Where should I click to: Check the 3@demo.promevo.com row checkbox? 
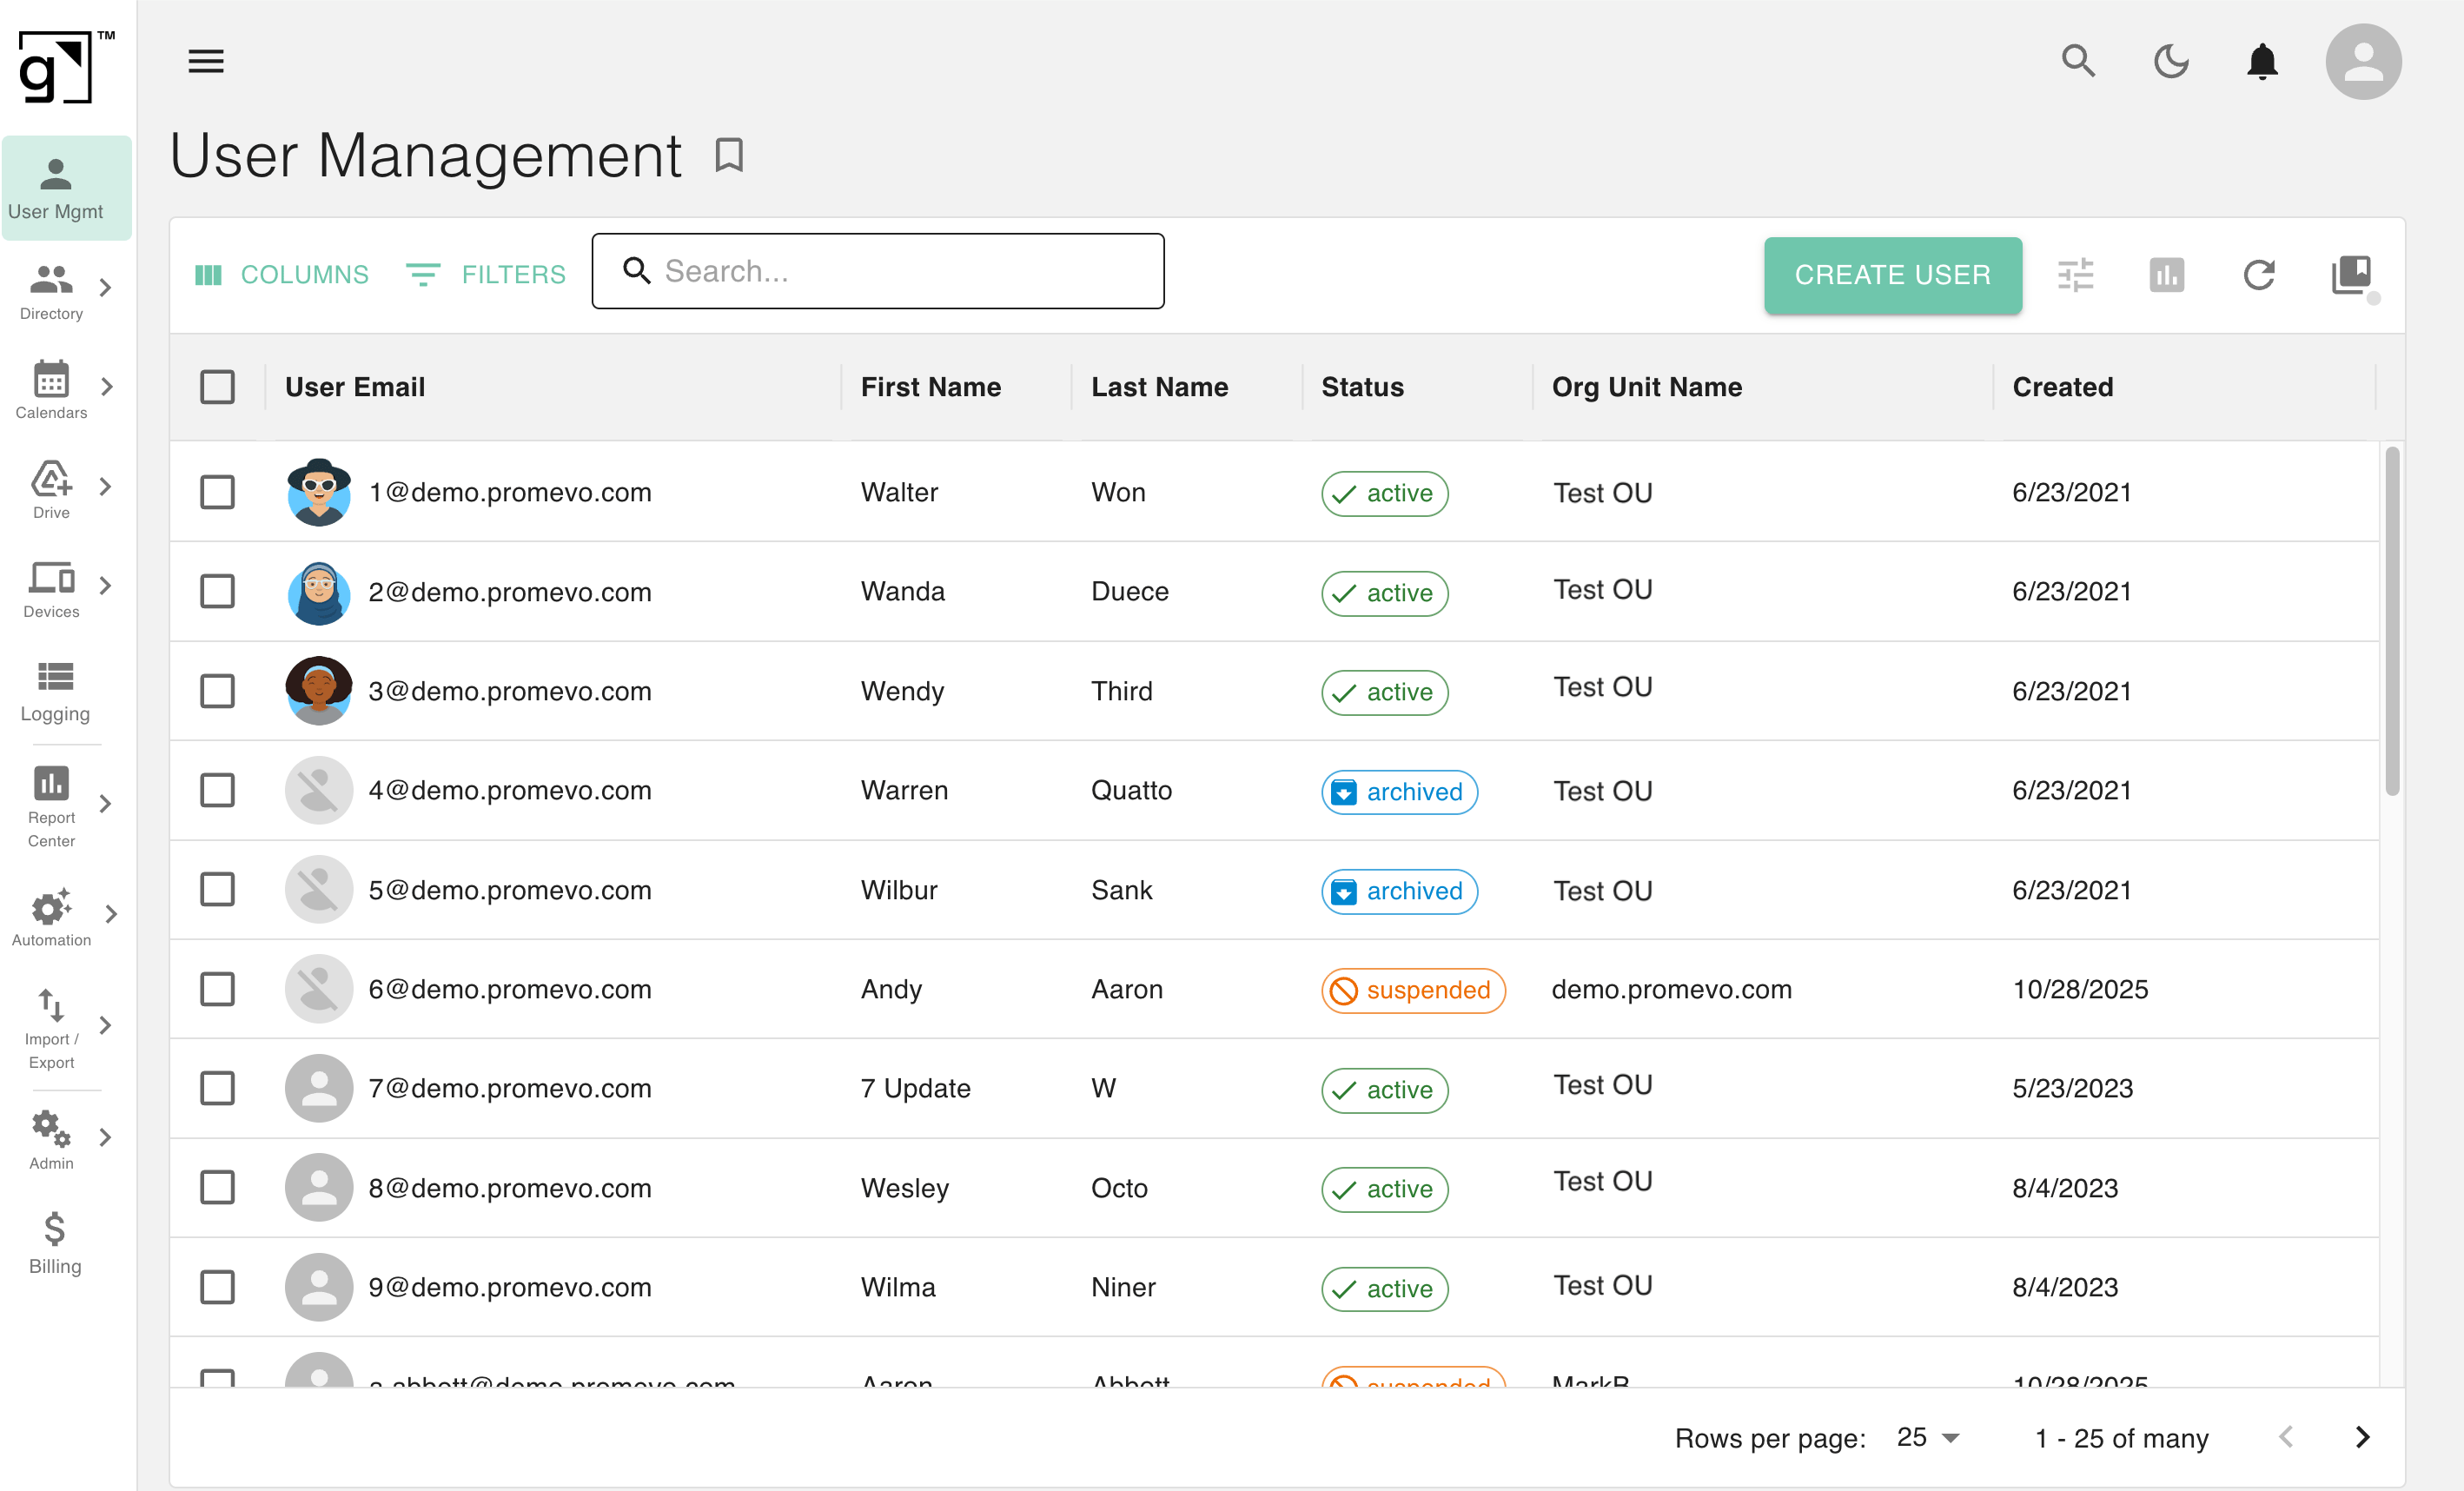[x=217, y=691]
